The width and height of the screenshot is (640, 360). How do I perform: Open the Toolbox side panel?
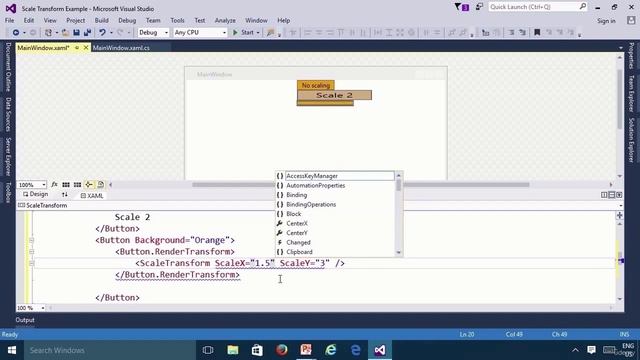coord(8,192)
